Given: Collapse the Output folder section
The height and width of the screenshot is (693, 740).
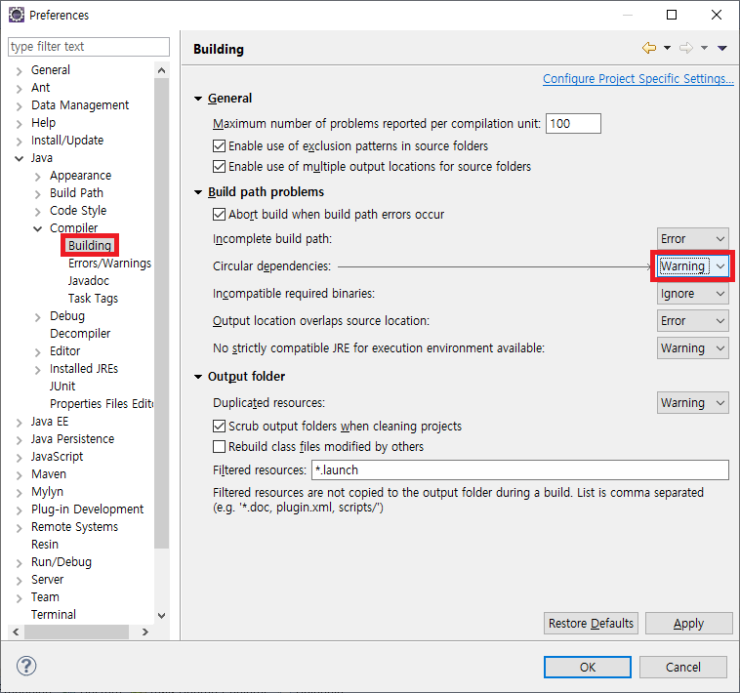Looking at the screenshot, I should 198,377.
